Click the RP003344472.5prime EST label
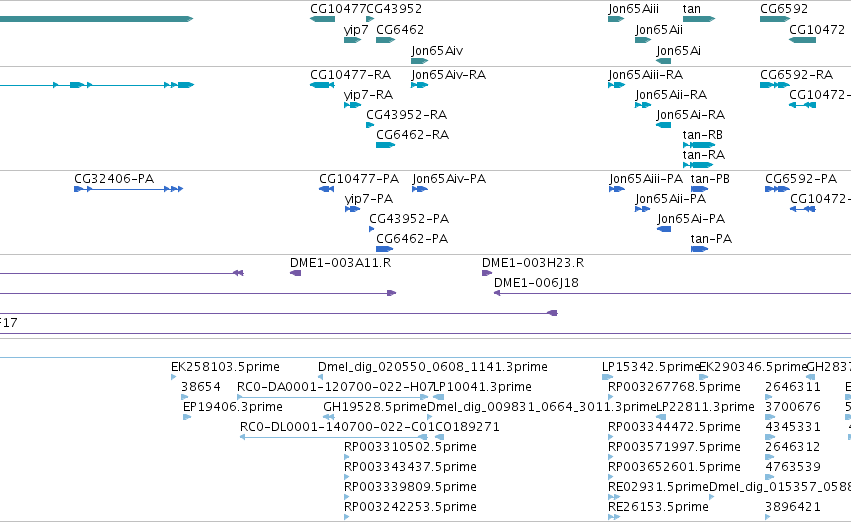The width and height of the screenshot is (851, 522). click(x=674, y=427)
